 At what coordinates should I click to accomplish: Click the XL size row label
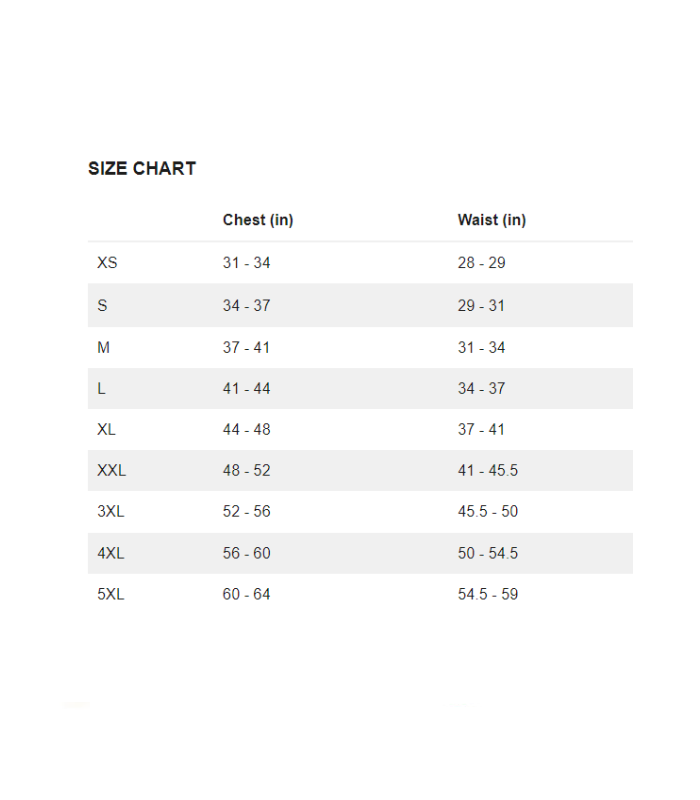(107, 430)
